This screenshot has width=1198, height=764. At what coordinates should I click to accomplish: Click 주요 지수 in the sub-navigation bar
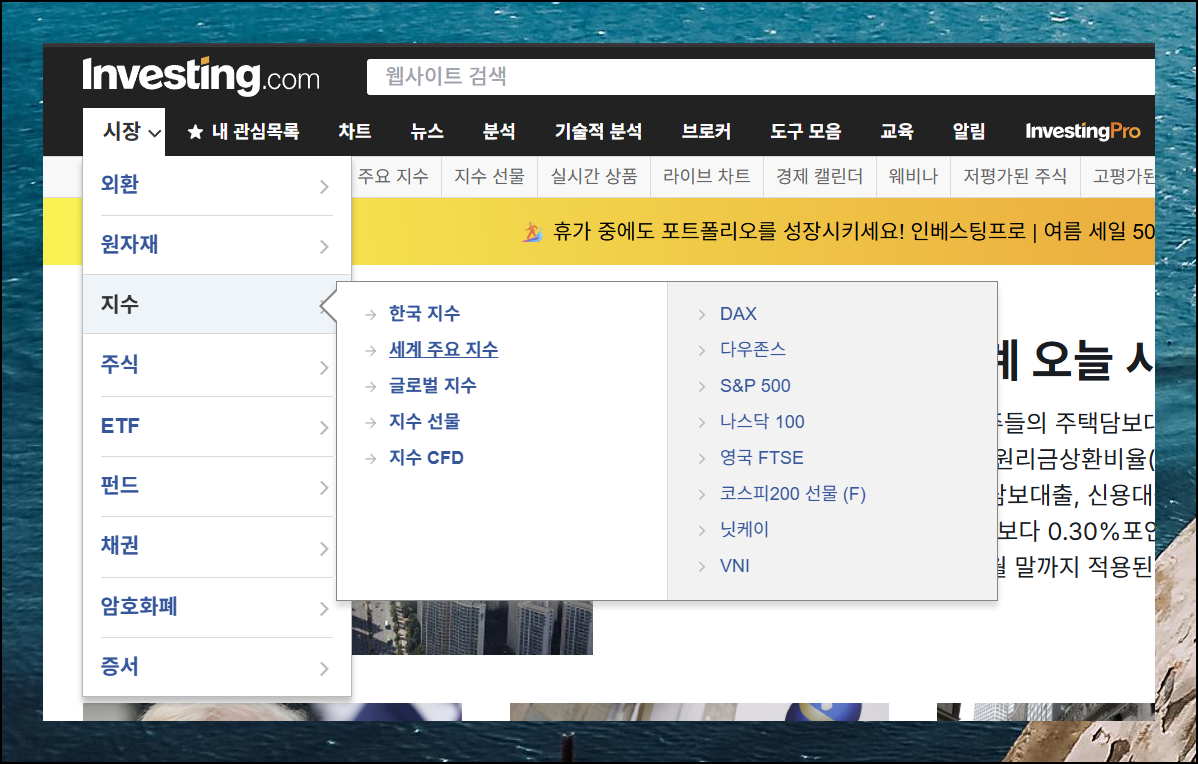pyautogui.click(x=393, y=176)
